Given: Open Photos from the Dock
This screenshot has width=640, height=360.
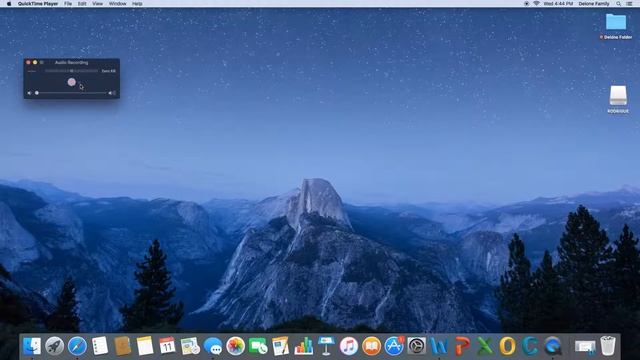Looking at the screenshot, I should pos(236,346).
